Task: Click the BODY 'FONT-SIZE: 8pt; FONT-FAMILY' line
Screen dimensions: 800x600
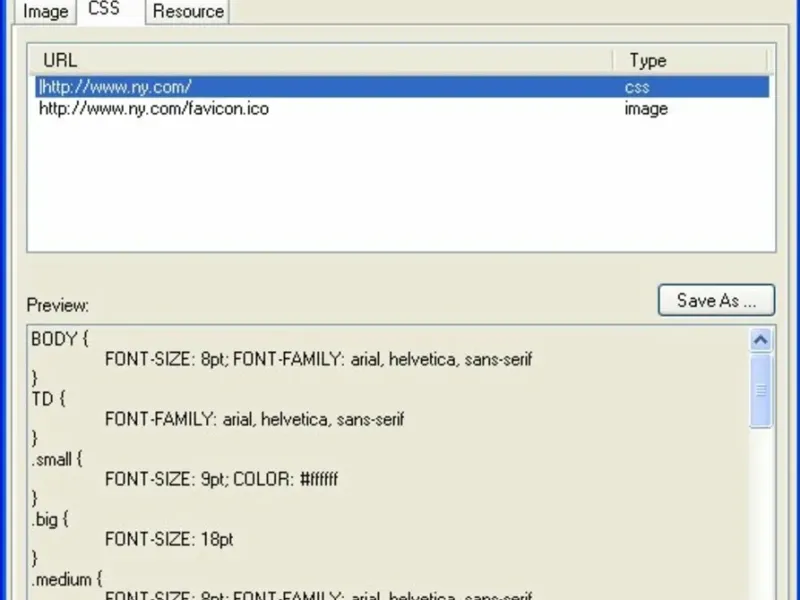Action: point(318,359)
